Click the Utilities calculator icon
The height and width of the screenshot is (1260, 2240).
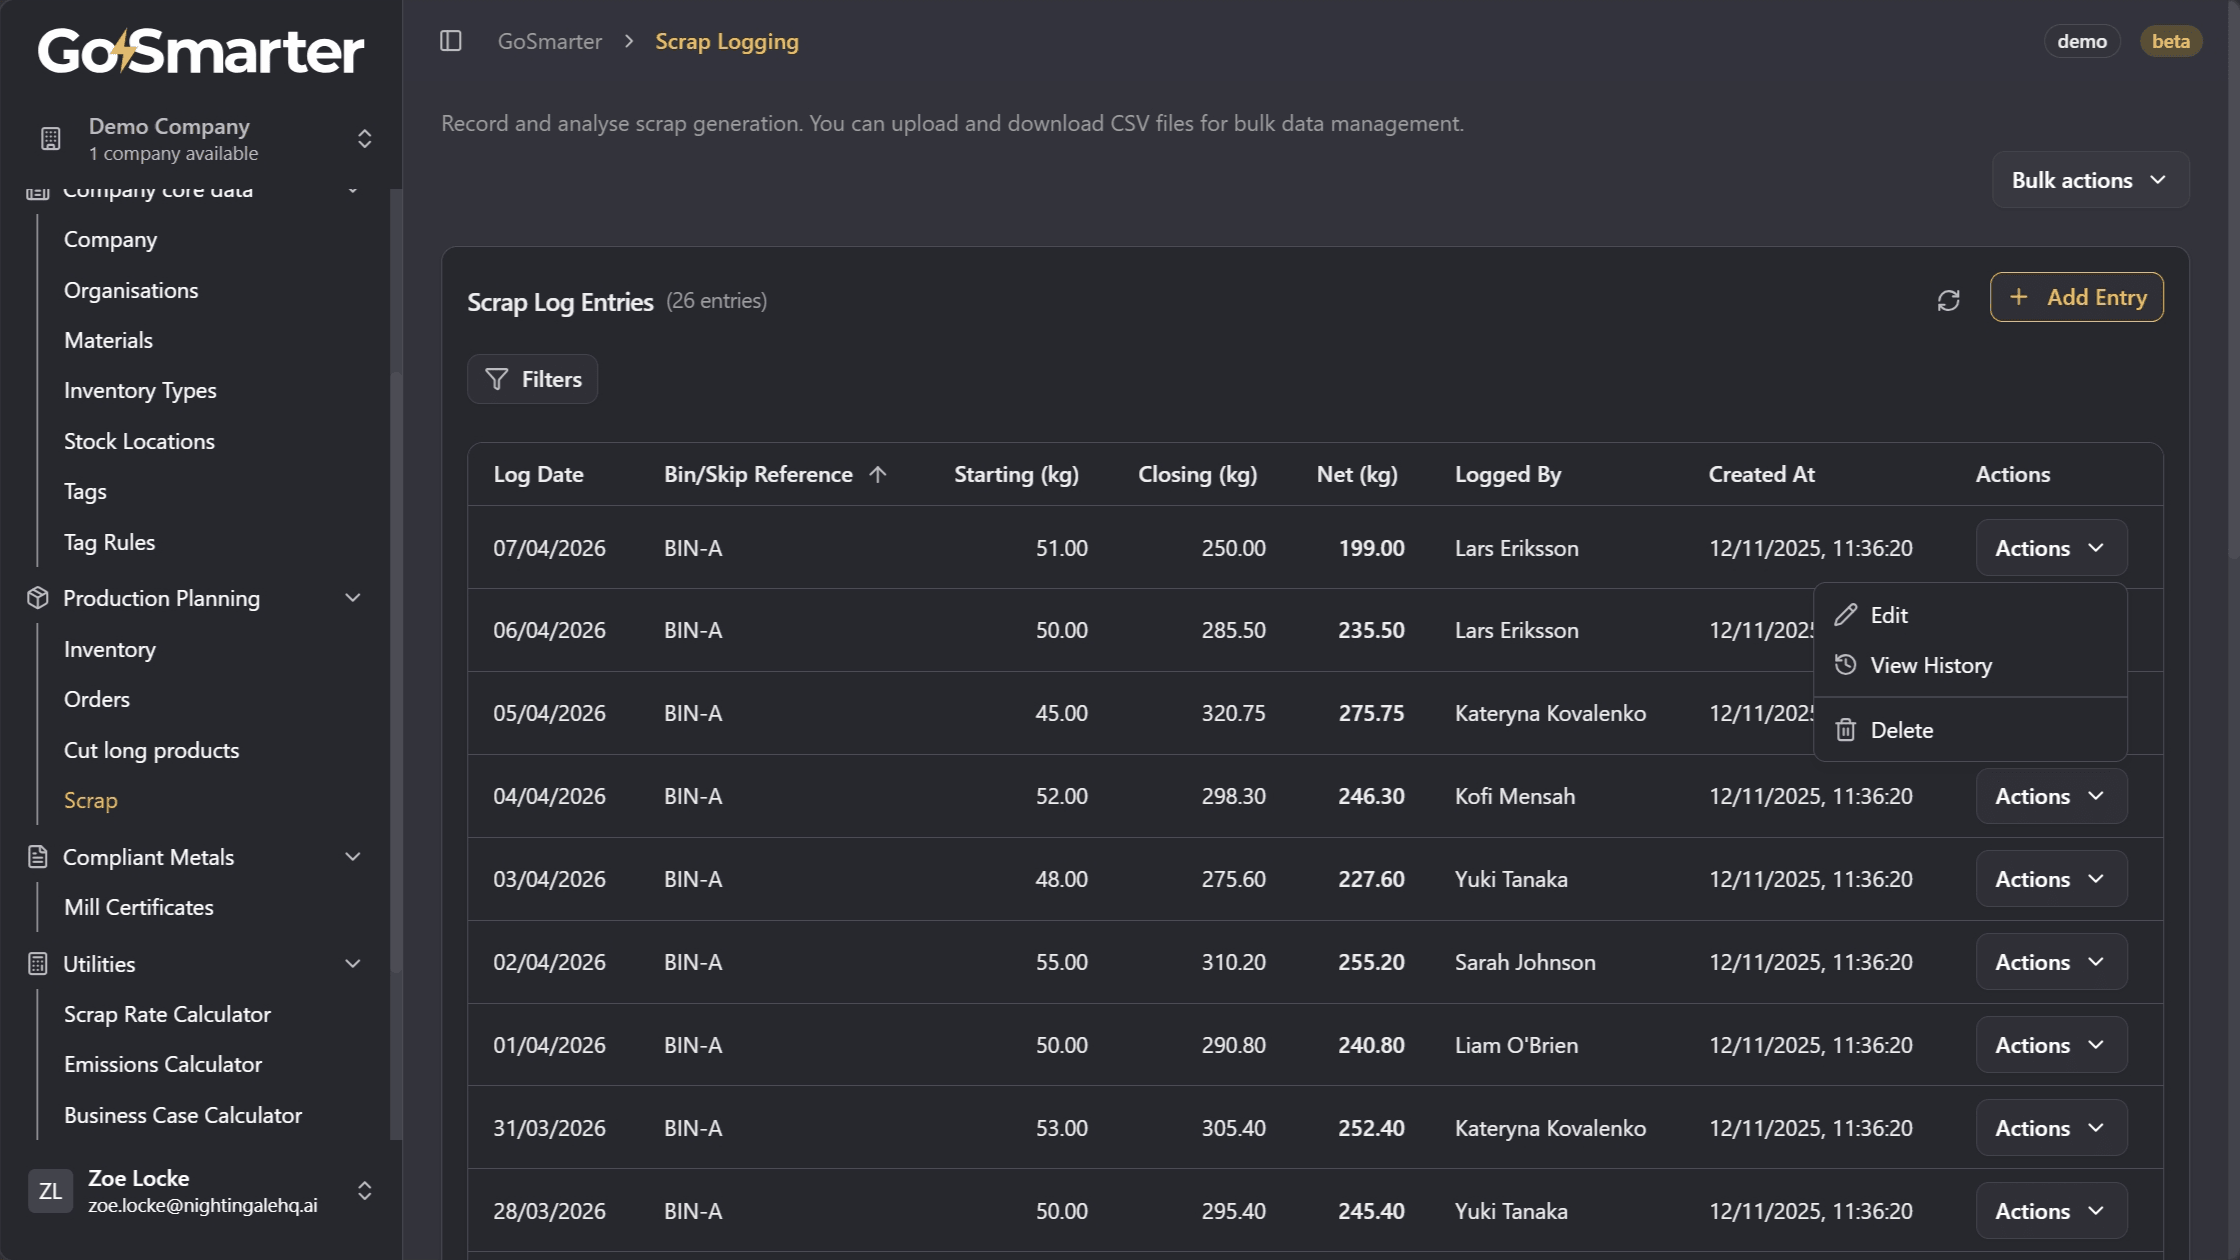pyautogui.click(x=37, y=963)
